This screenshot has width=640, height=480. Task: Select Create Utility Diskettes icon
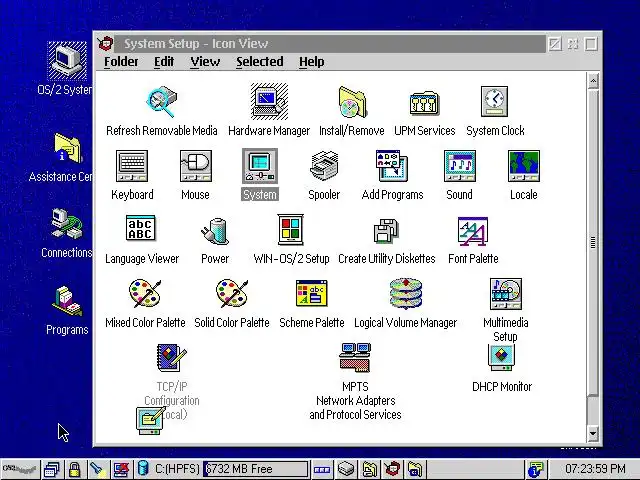click(386, 231)
